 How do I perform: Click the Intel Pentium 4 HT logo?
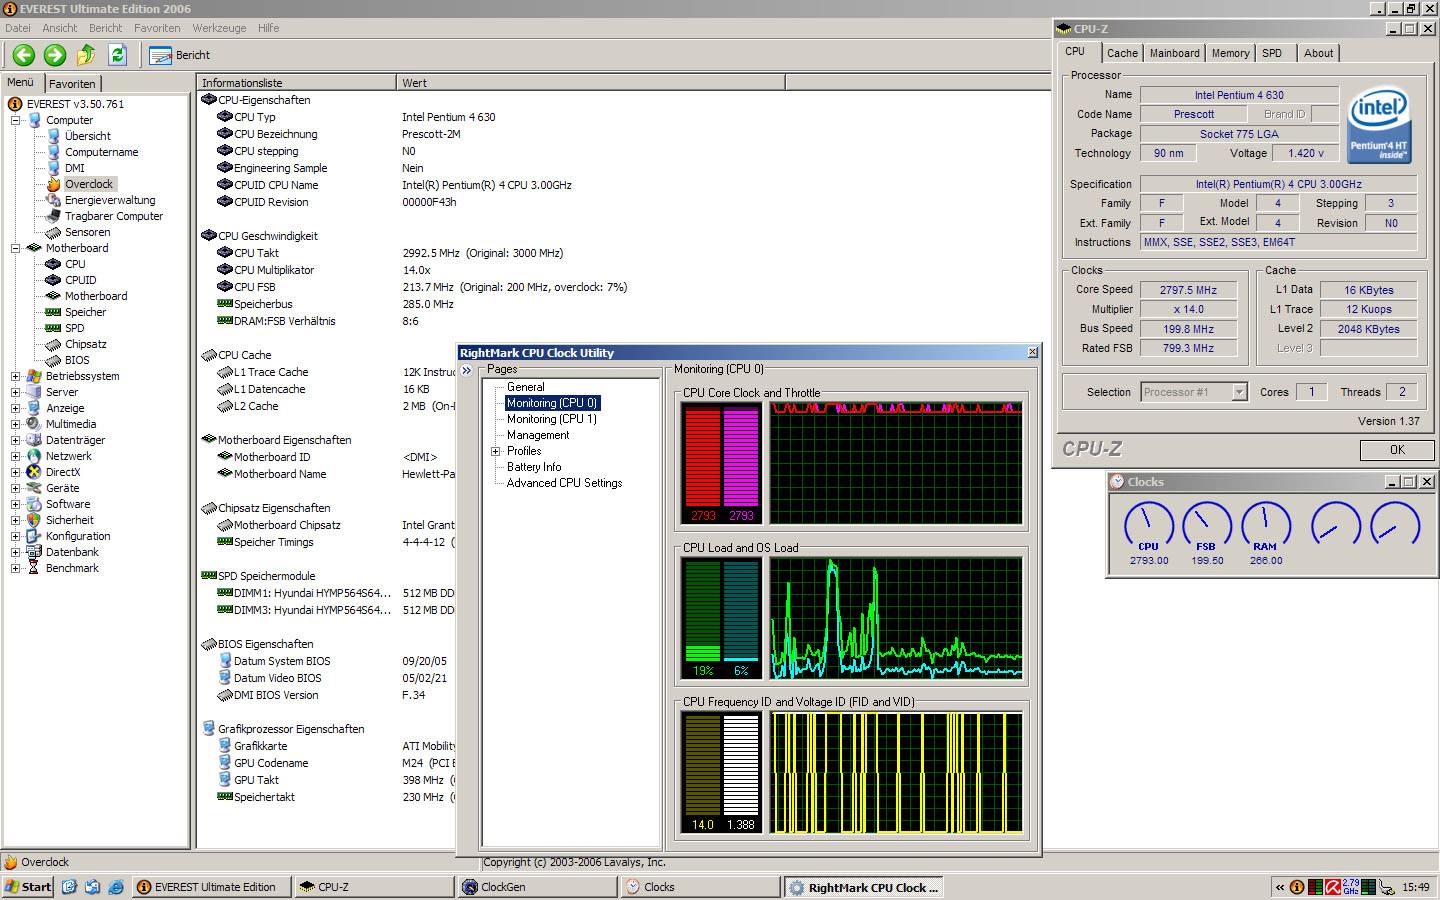click(x=1379, y=125)
